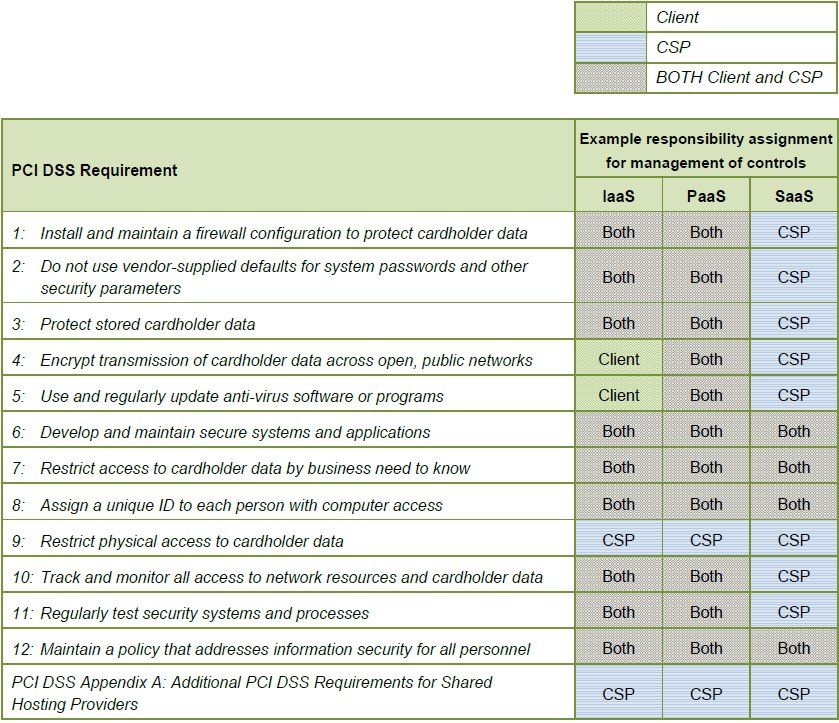Click PaaS 'Both' cell for requirement 10

pos(706,576)
